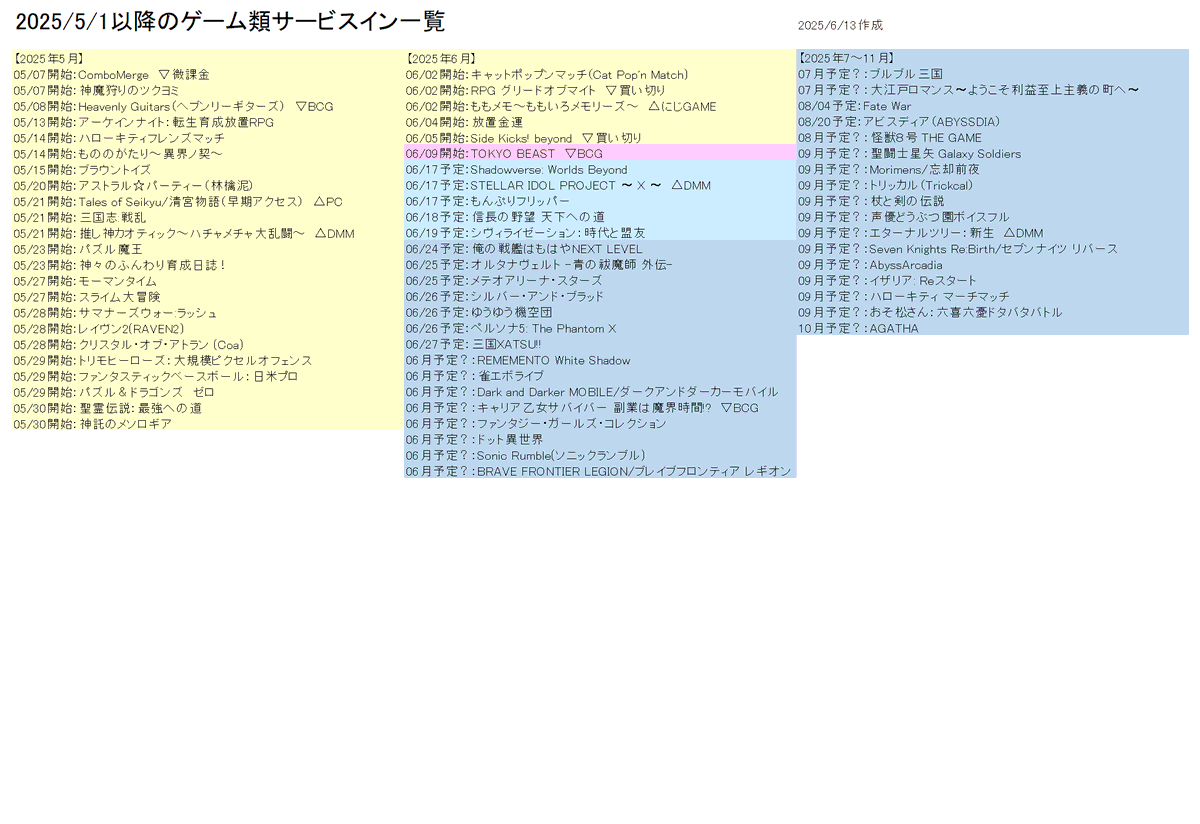
Task: Select the "Seven Knights Re:Birth" row
Action: [x=993, y=249]
